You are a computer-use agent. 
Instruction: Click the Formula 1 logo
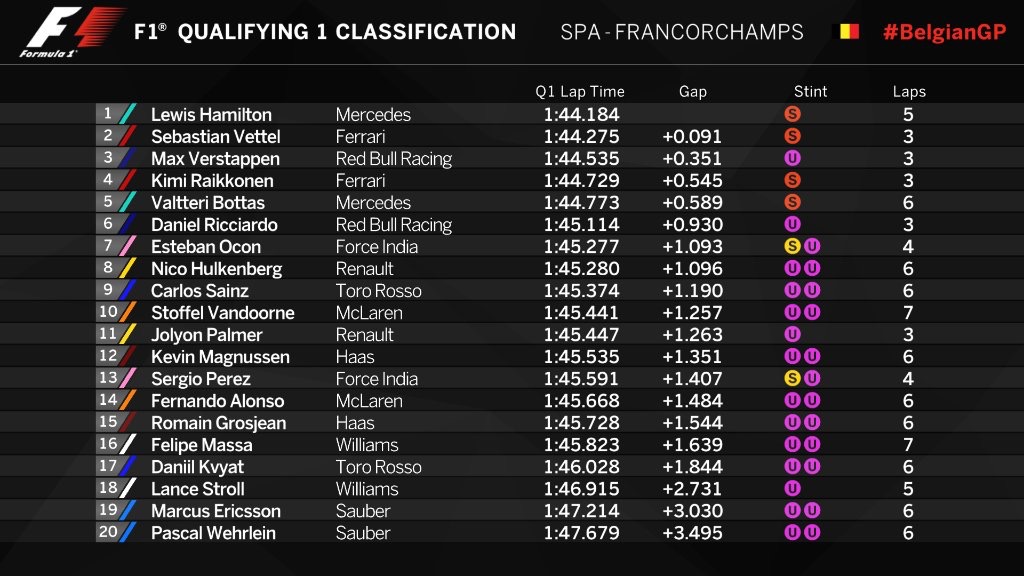[x=72, y=32]
